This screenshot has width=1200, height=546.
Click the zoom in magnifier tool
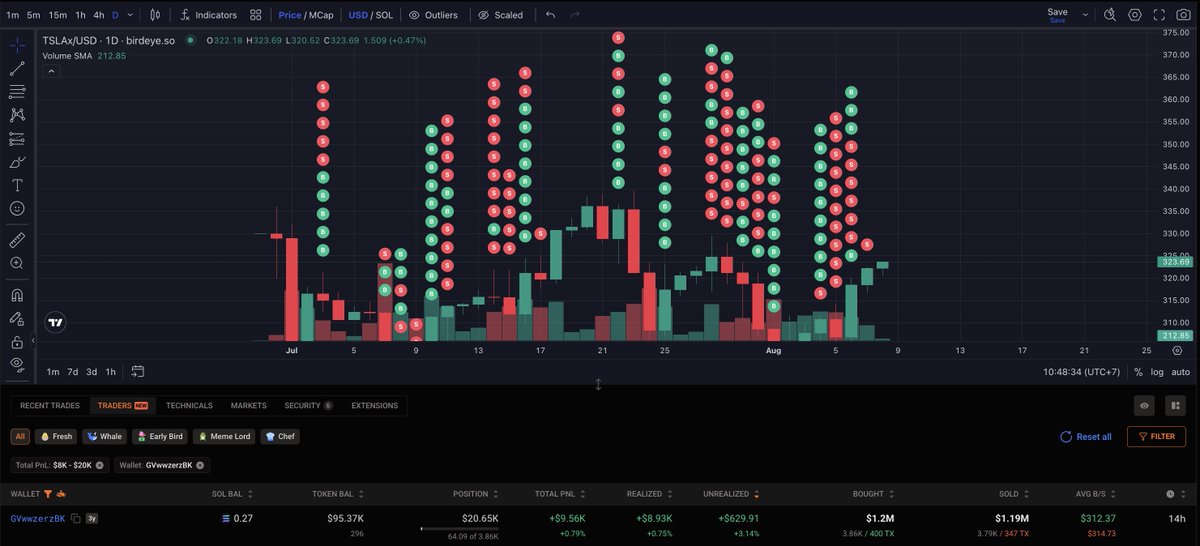tap(17, 263)
